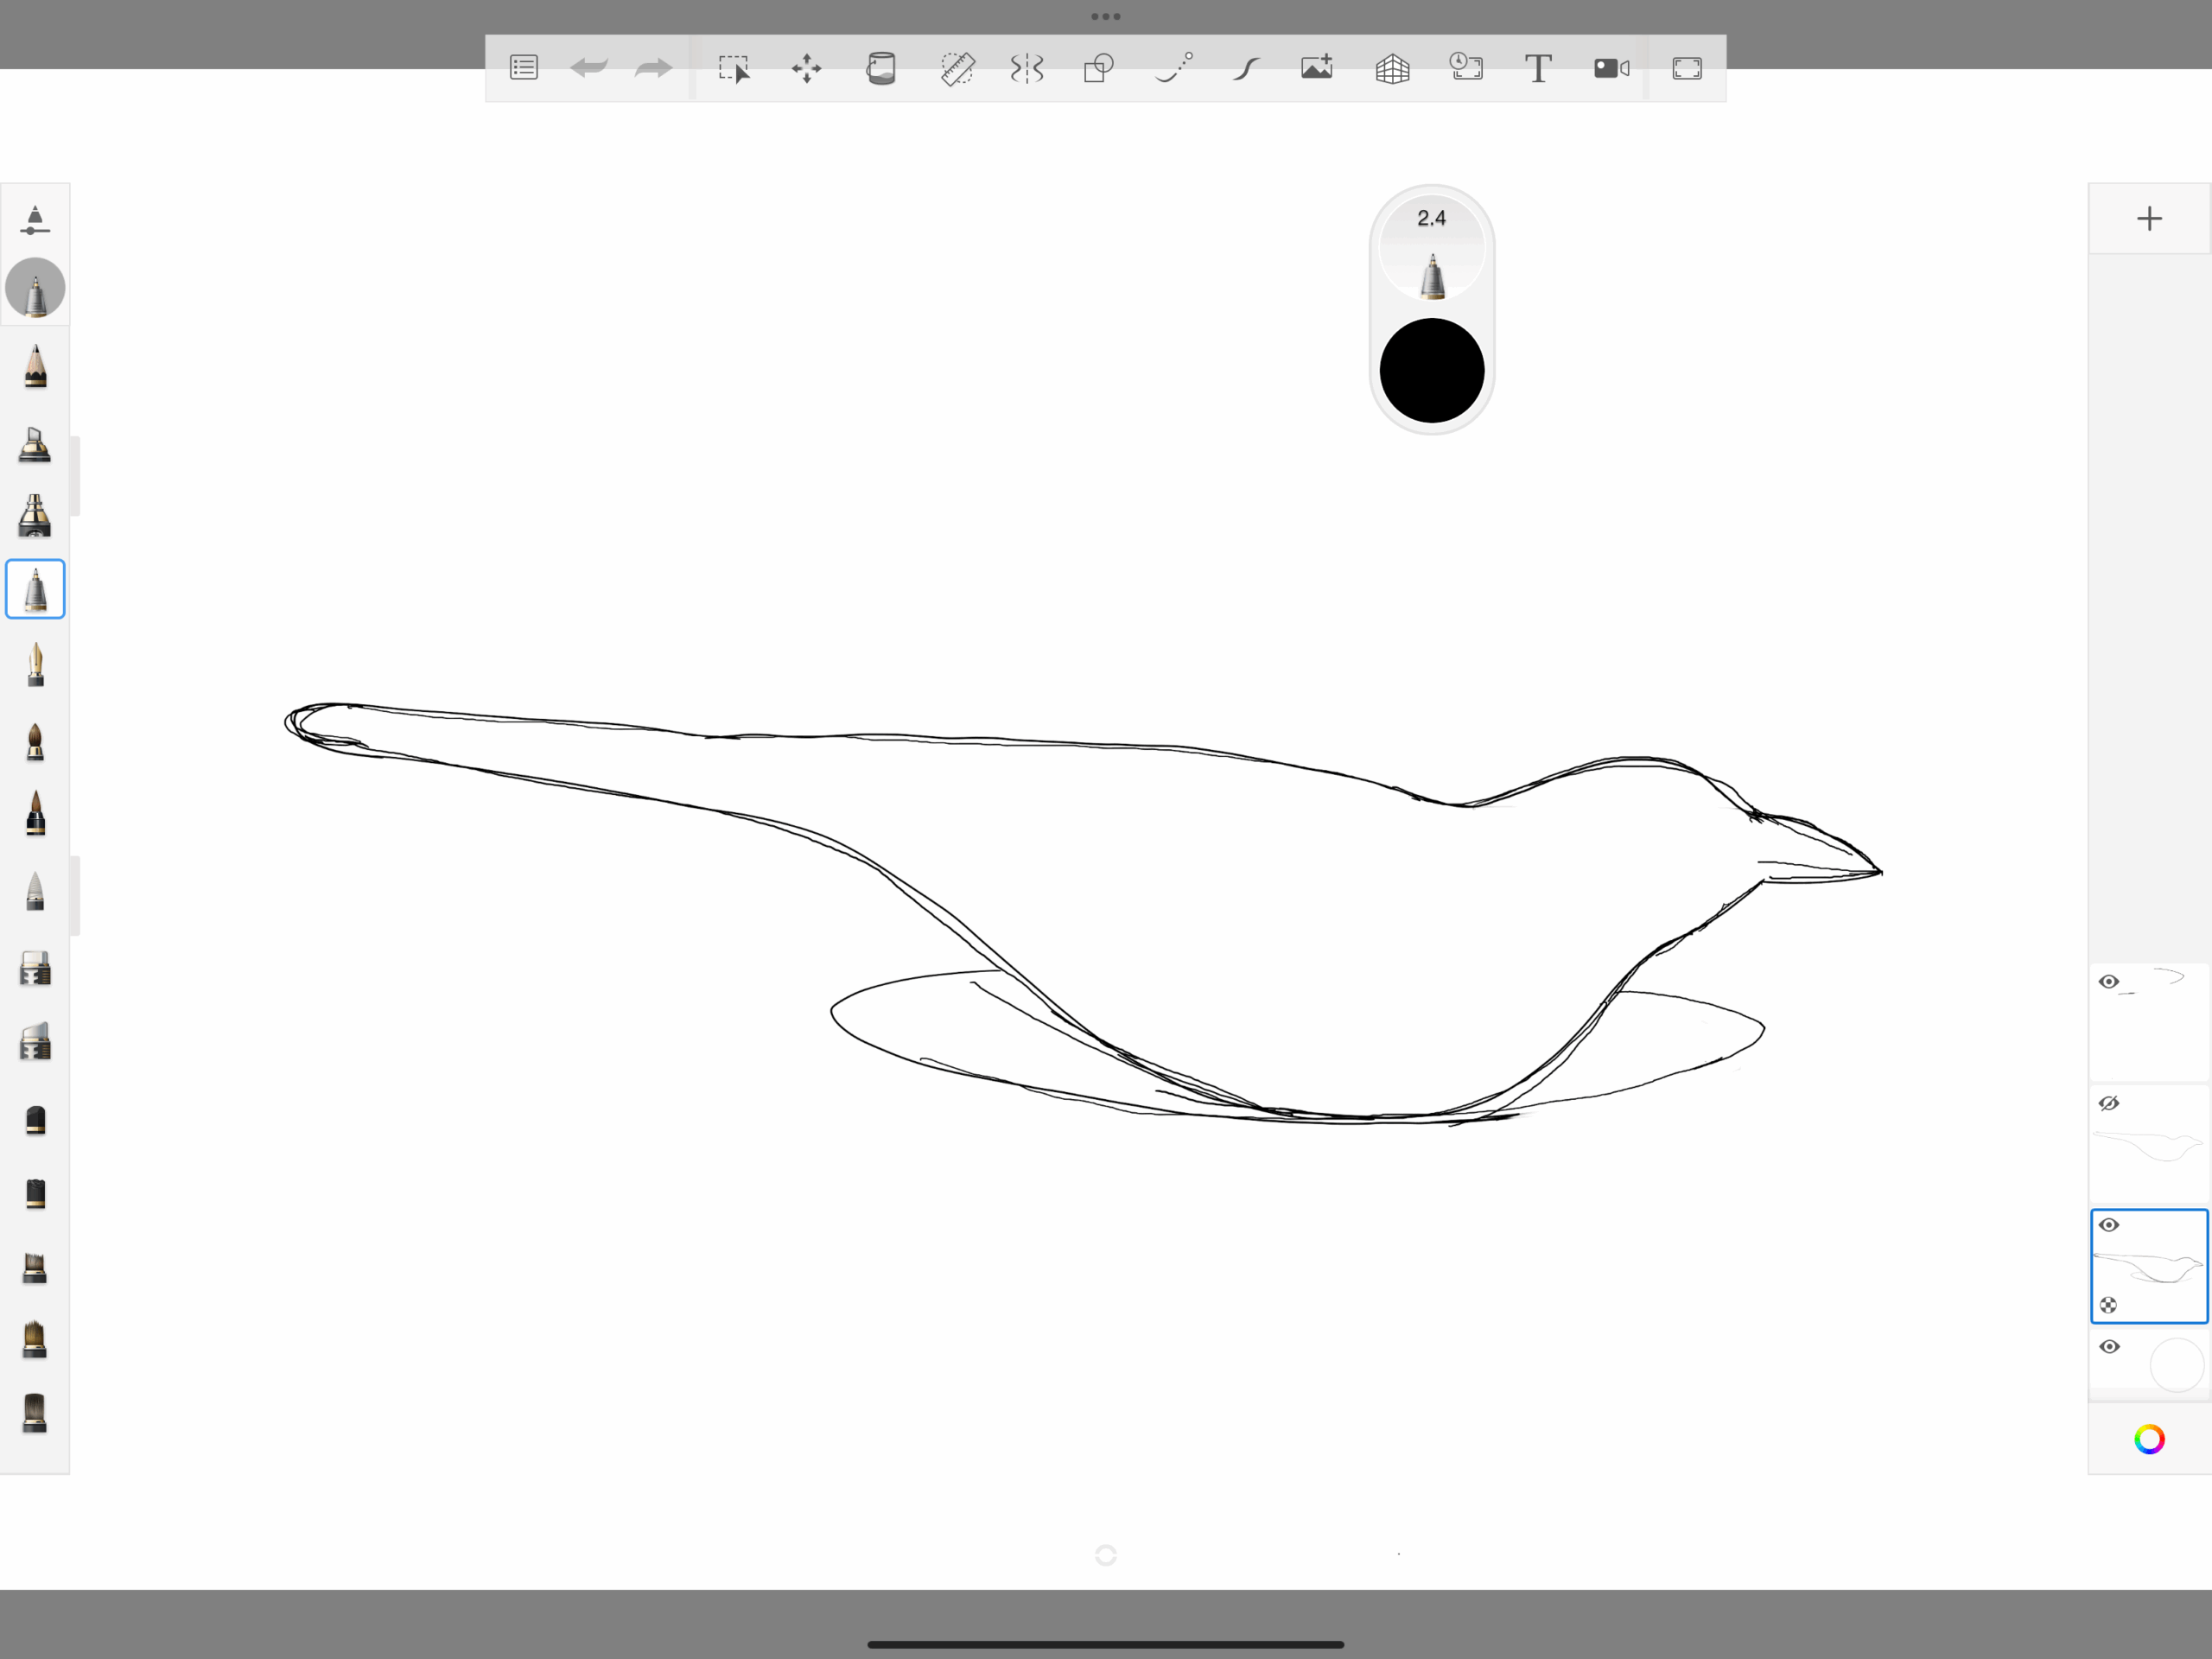The width and height of the screenshot is (2212, 1659).
Task: Hide the selected bird outline layer
Action: click(x=2109, y=1225)
